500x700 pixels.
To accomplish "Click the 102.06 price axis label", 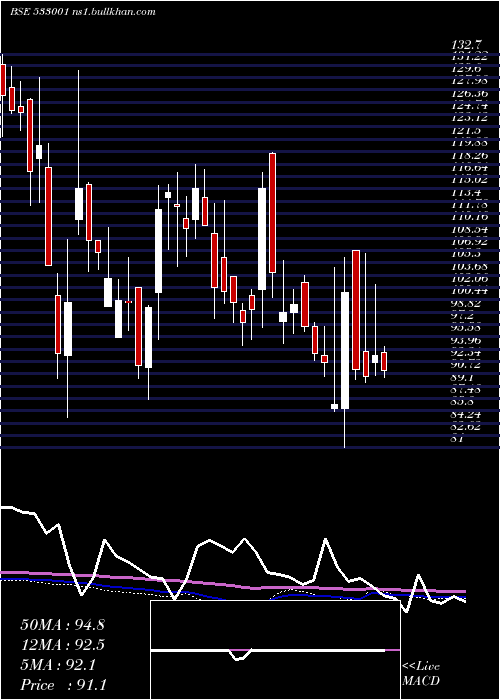I will coord(469,279).
